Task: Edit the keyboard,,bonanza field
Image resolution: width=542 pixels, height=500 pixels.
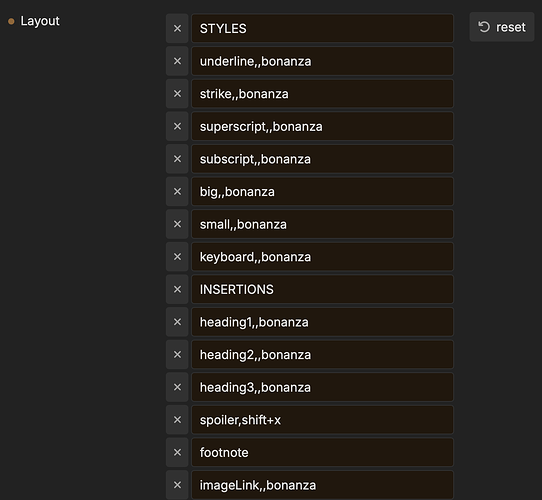Action: pos(323,257)
